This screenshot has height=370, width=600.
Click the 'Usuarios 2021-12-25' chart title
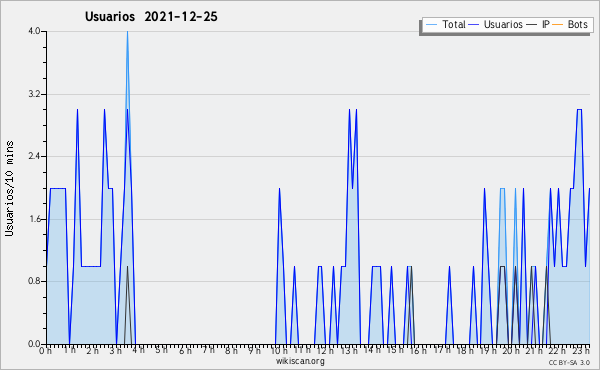coord(151,17)
